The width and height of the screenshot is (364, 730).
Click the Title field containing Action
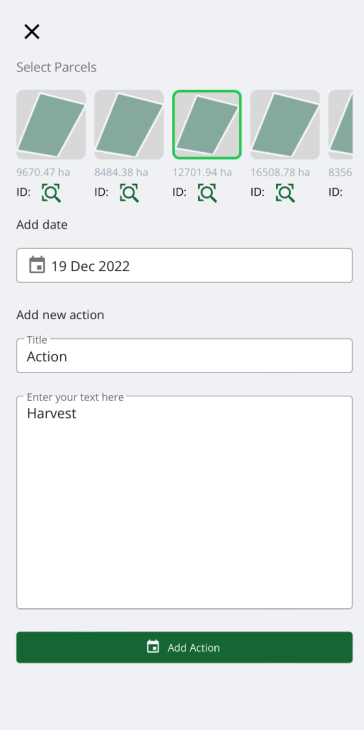coord(184,356)
